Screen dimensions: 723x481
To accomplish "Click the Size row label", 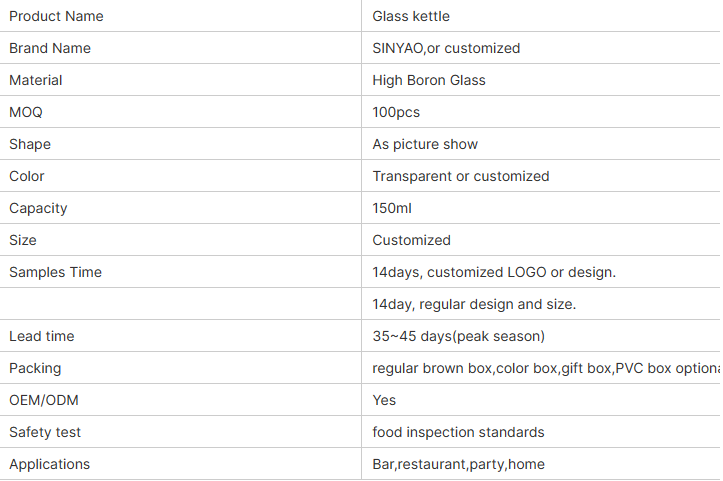I will pos(23,240).
